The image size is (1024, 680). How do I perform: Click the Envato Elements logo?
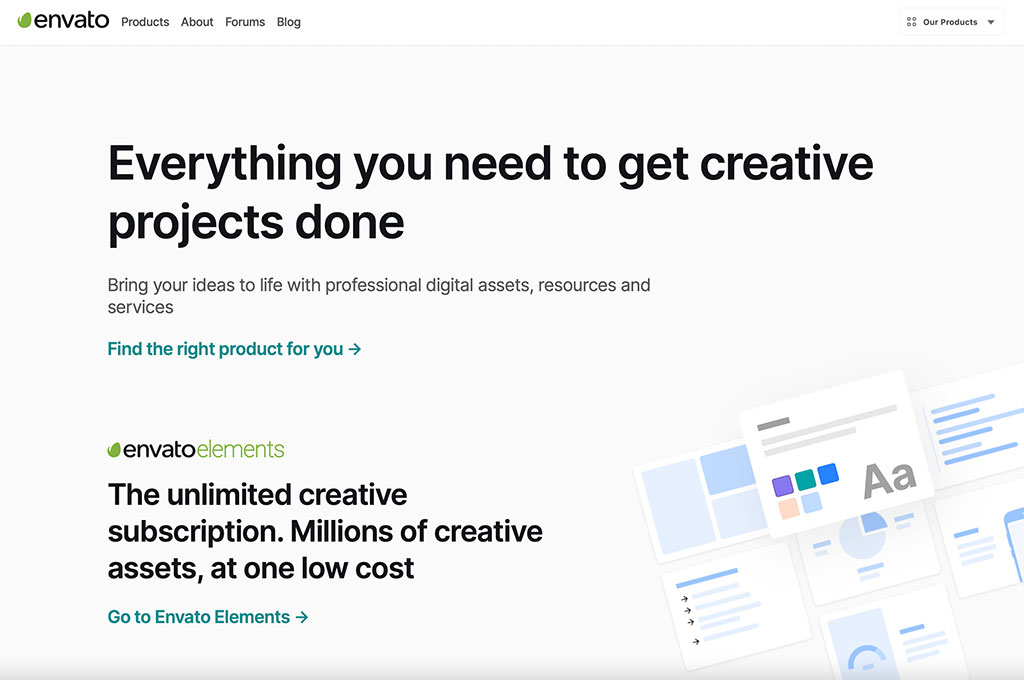coord(196,449)
